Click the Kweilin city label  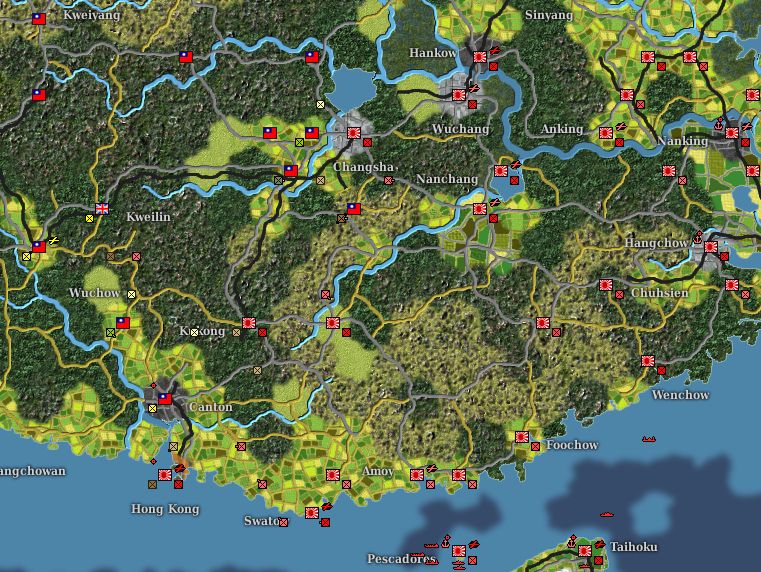pos(149,217)
